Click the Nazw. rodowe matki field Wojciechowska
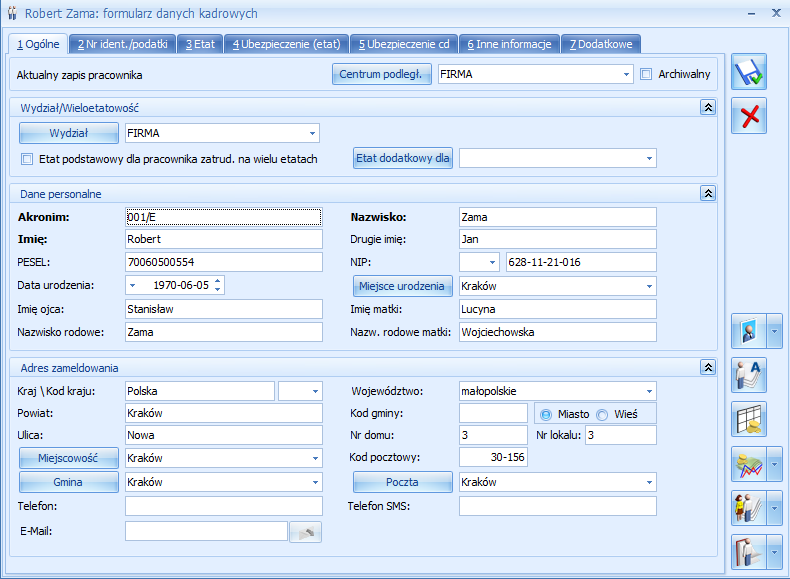This screenshot has width=790, height=579. (x=558, y=332)
